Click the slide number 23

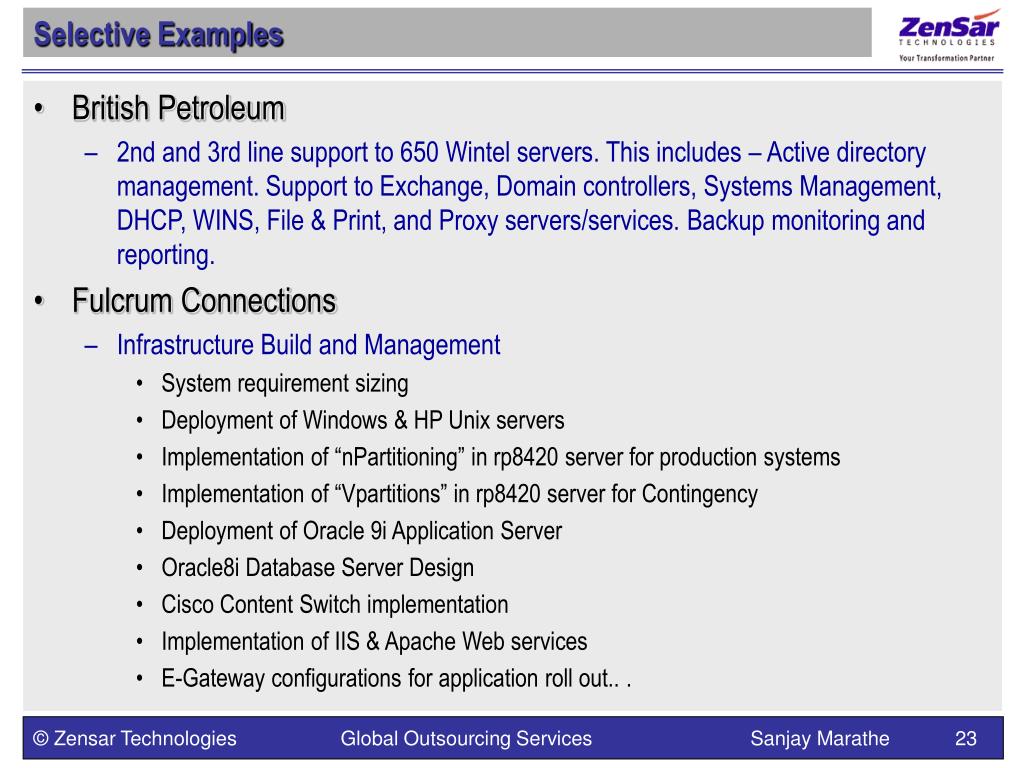coord(965,738)
